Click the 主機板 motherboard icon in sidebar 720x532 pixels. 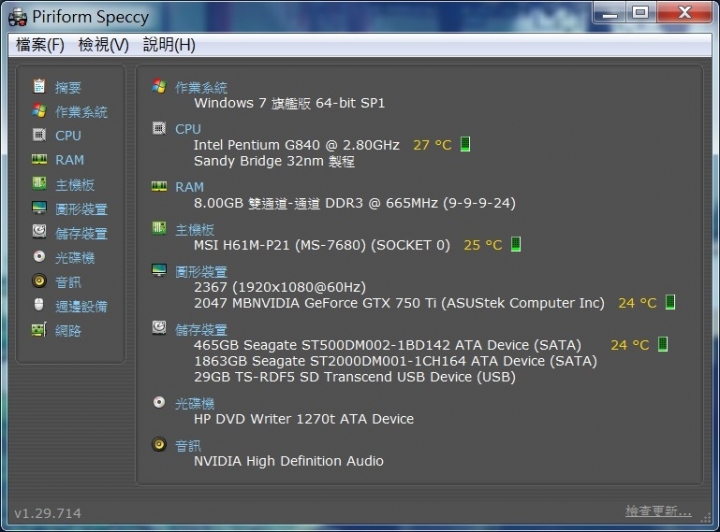coord(39,184)
